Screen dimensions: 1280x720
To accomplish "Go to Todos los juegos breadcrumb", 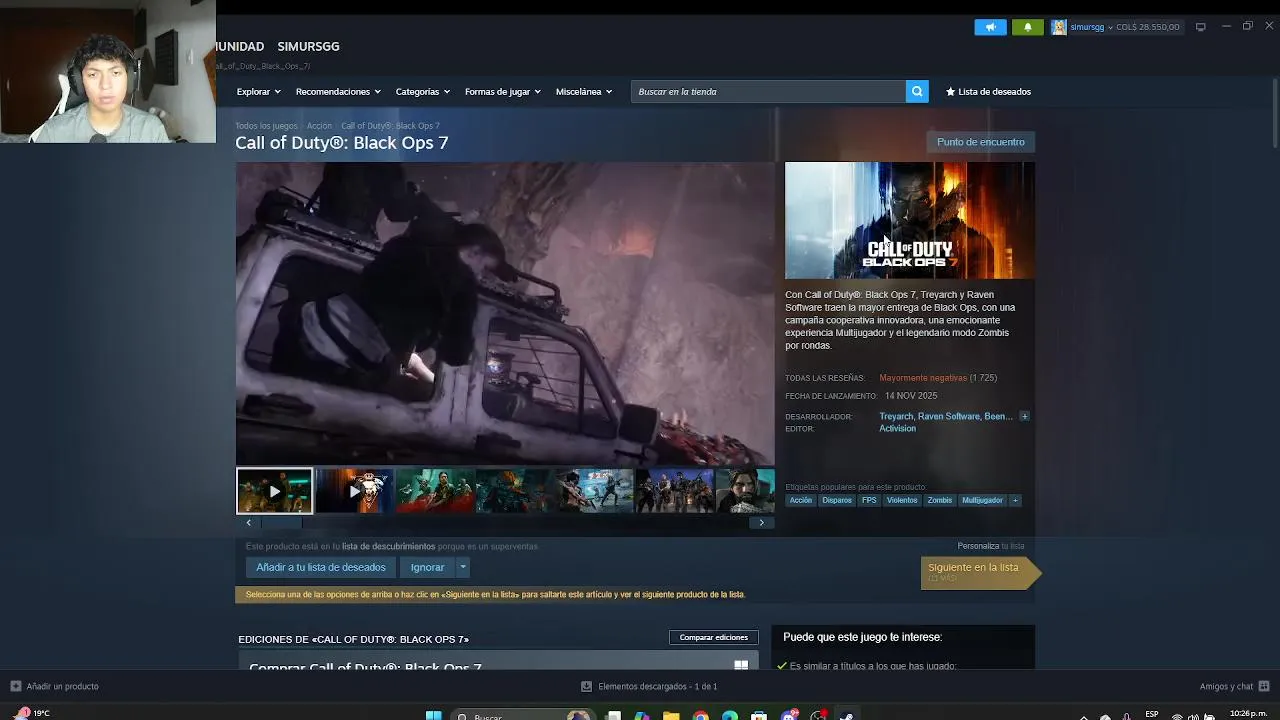I will tap(266, 126).
